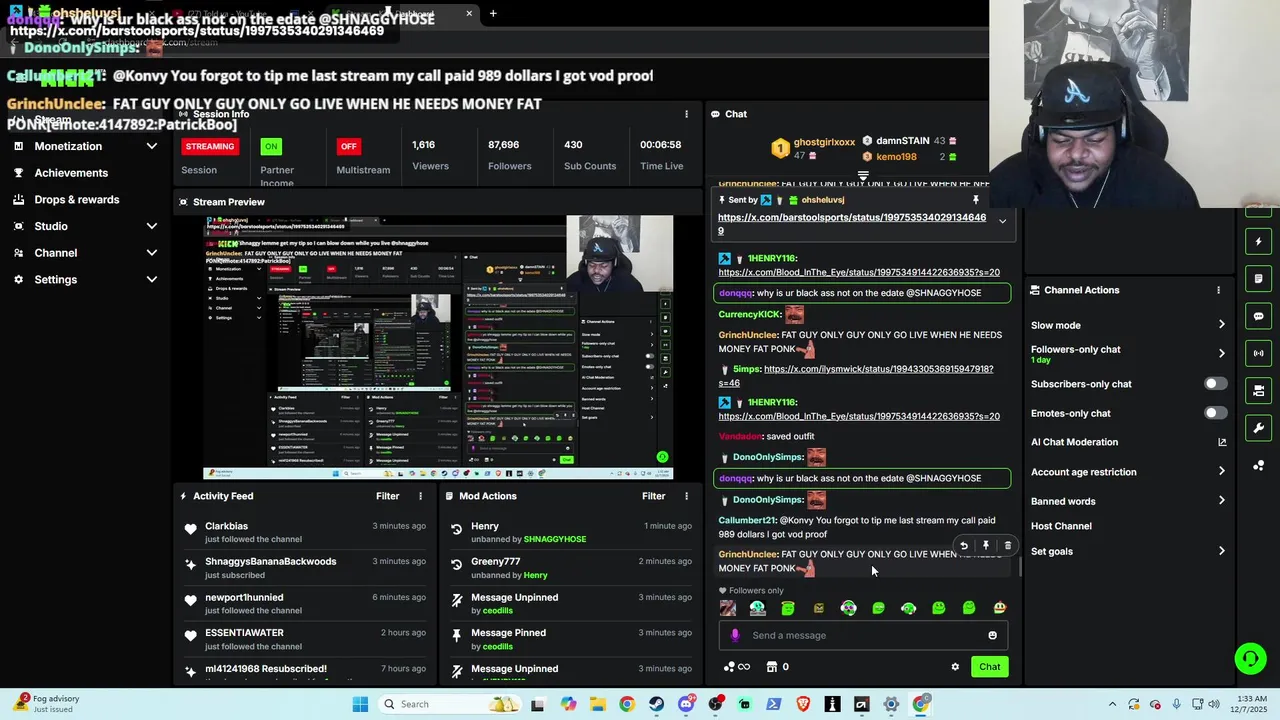Click the STREAMING session status badge
The image size is (1280, 720).
click(209, 146)
